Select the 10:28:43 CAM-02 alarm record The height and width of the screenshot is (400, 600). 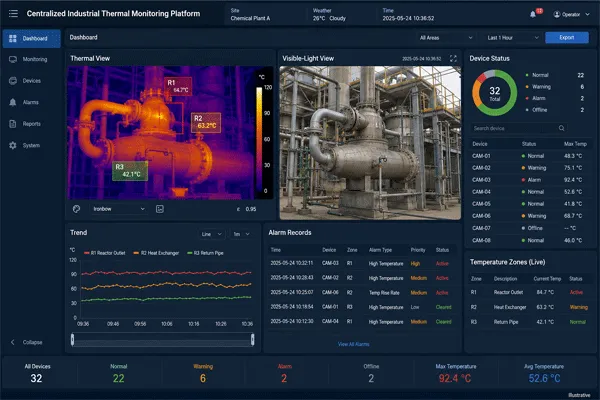point(362,278)
